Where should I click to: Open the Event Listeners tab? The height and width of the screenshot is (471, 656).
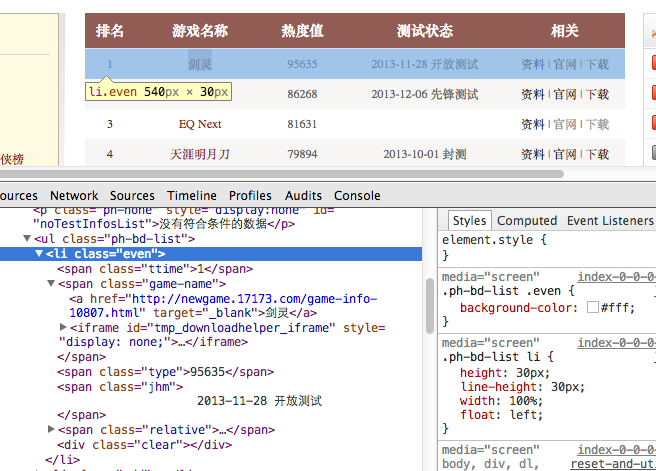(610, 220)
